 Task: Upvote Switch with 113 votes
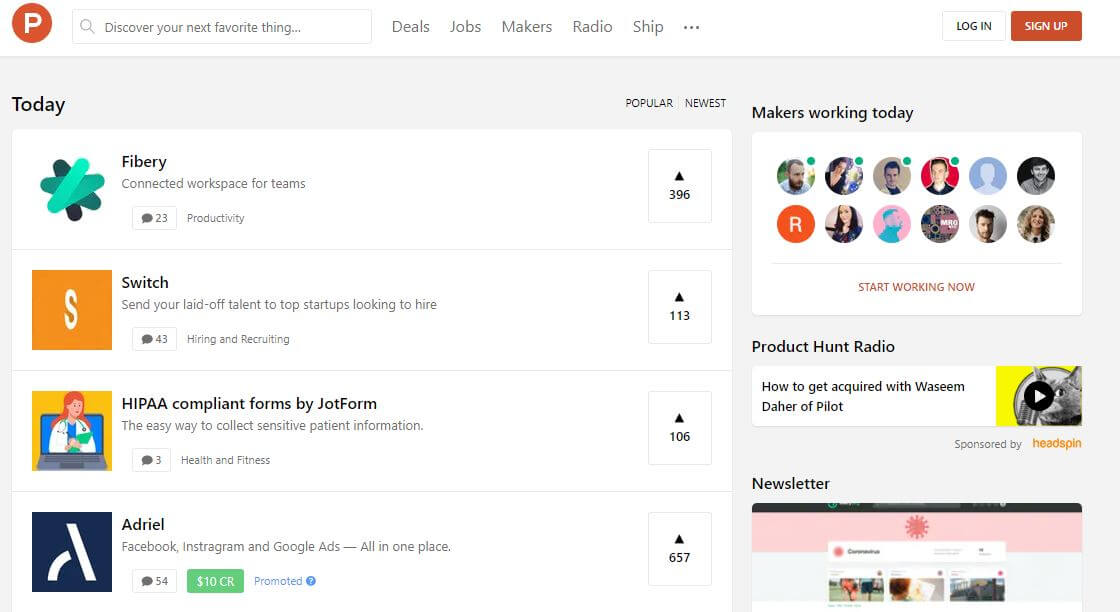(680, 307)
